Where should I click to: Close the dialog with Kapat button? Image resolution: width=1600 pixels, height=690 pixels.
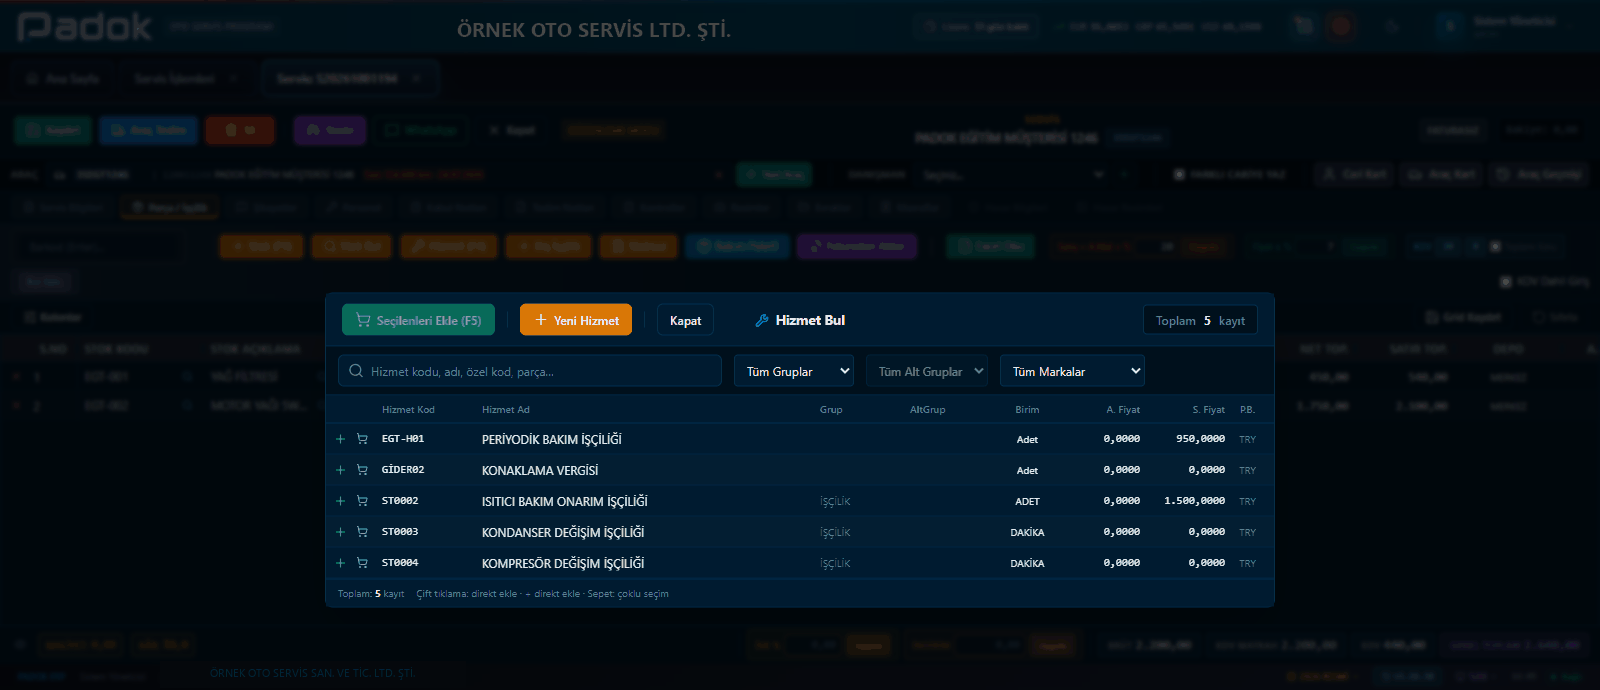685,320
